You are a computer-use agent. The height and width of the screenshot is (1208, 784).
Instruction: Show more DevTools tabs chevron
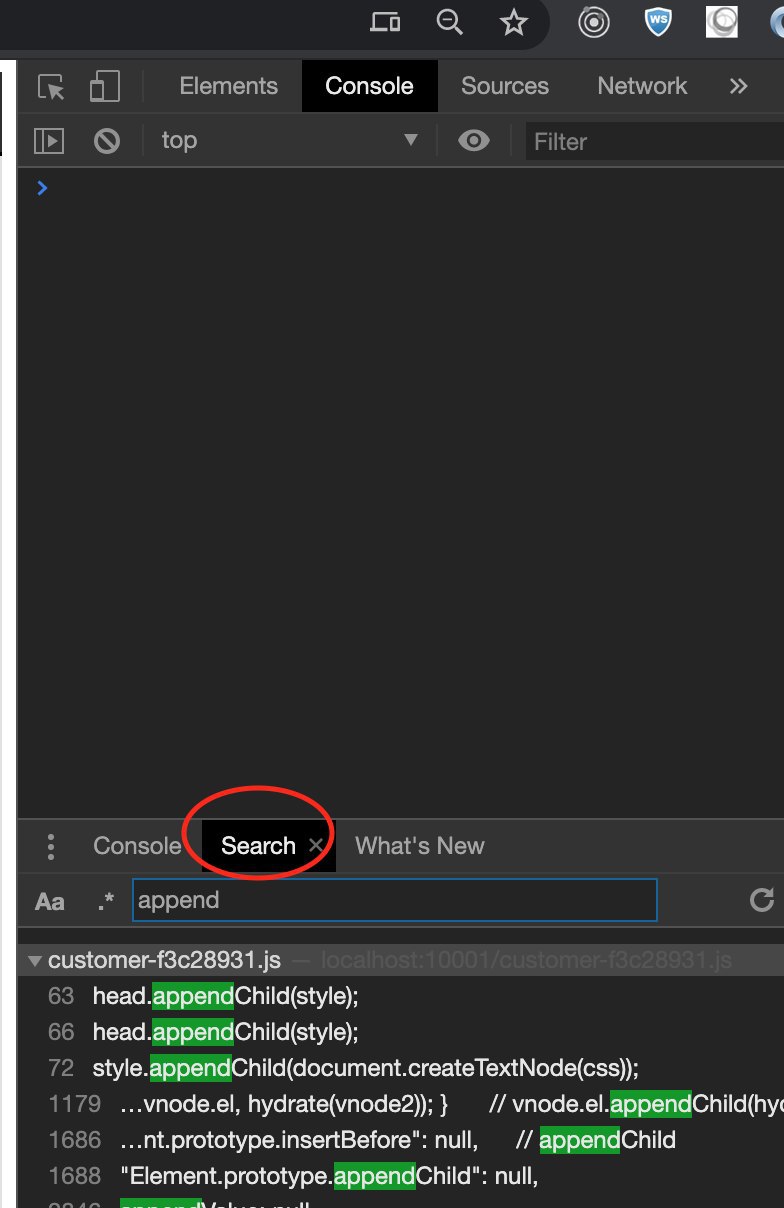click(738, 86)
